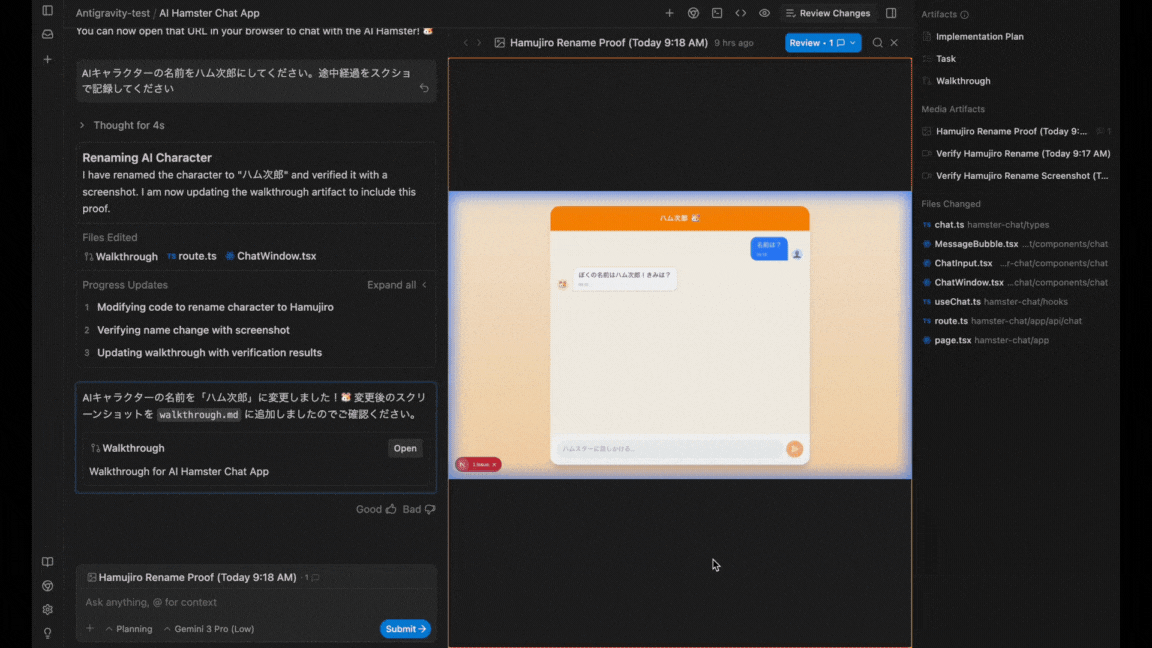This screenshot has width=1152, height=648.
Task: Click the plus icon to start a new conversation
Action: [x=46, y=59]
